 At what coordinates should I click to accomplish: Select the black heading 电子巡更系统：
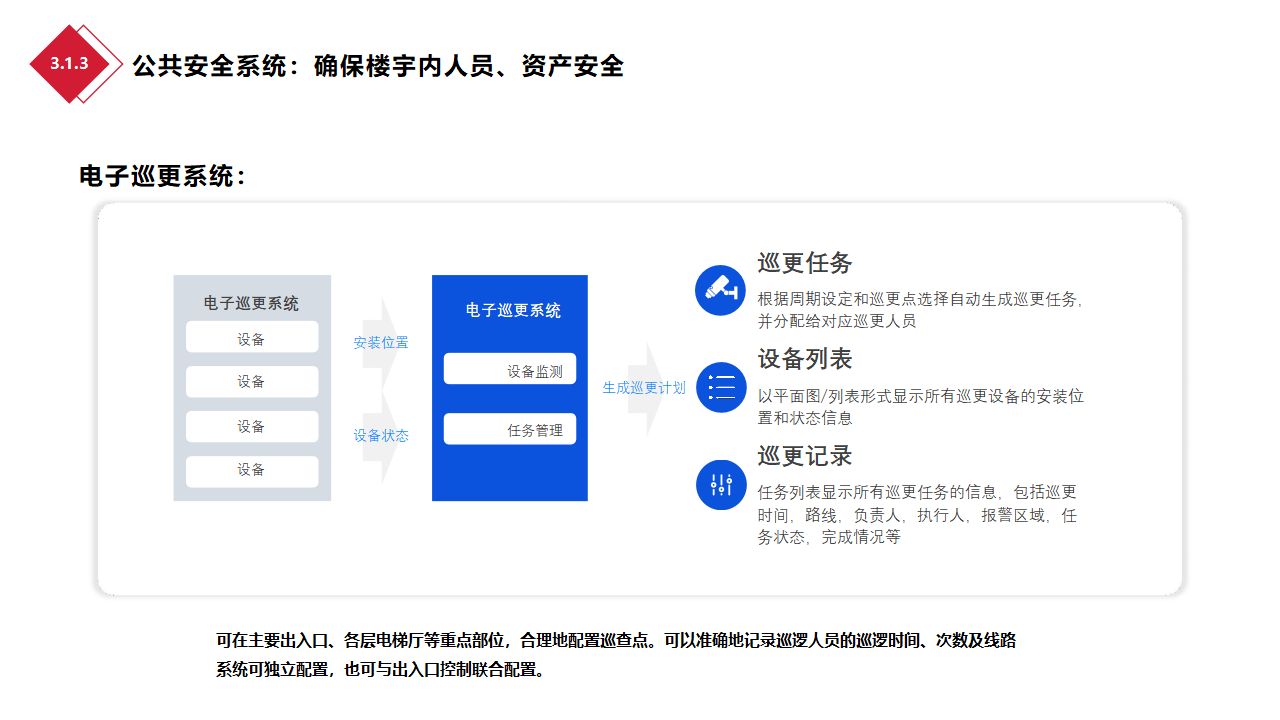point(163,177)
